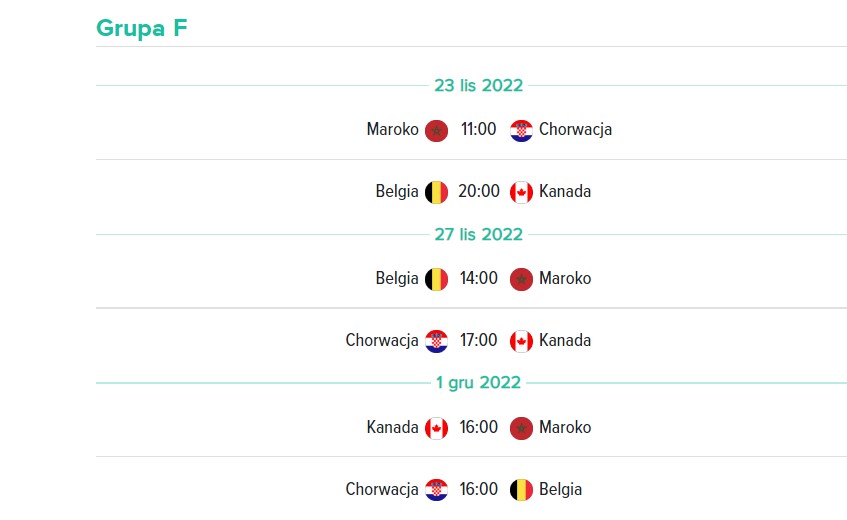Select Chorwacja team name in 11:00 match
The image size is (847, 520).
tap(575, 130)
